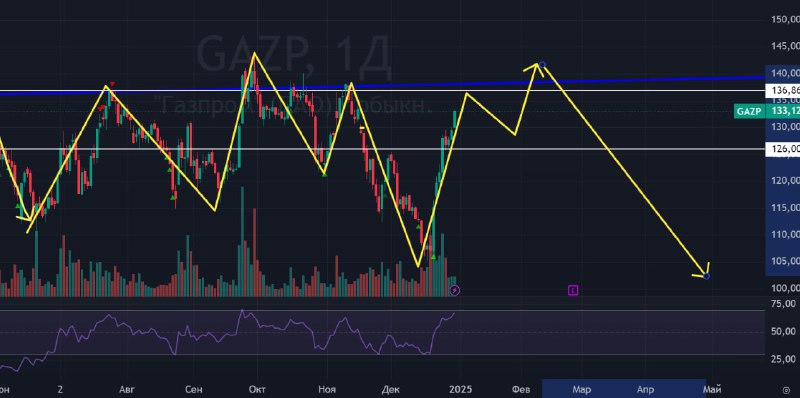
Task: Select the blue anchor point near May low
Action: [706, 276]
